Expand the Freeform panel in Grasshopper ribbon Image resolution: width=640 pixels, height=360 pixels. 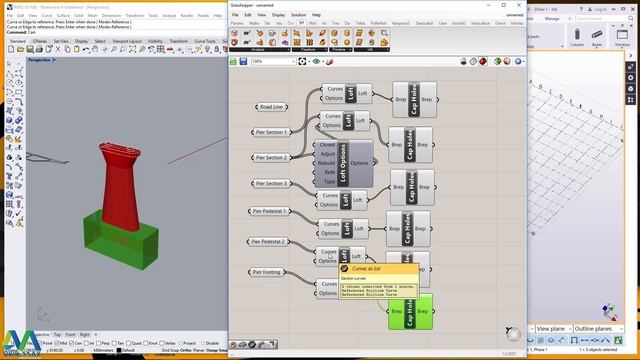point(309,50)
